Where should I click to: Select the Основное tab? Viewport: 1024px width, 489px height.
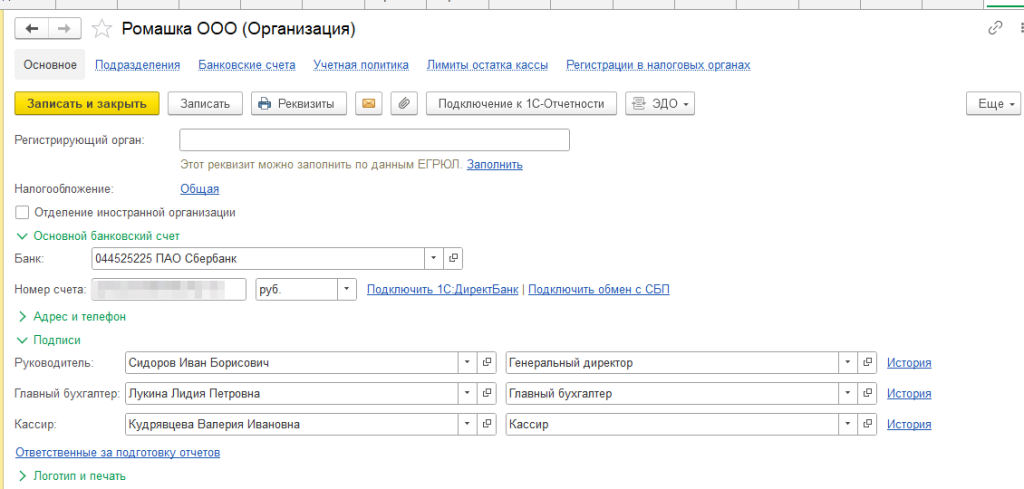tap(50, 65)
